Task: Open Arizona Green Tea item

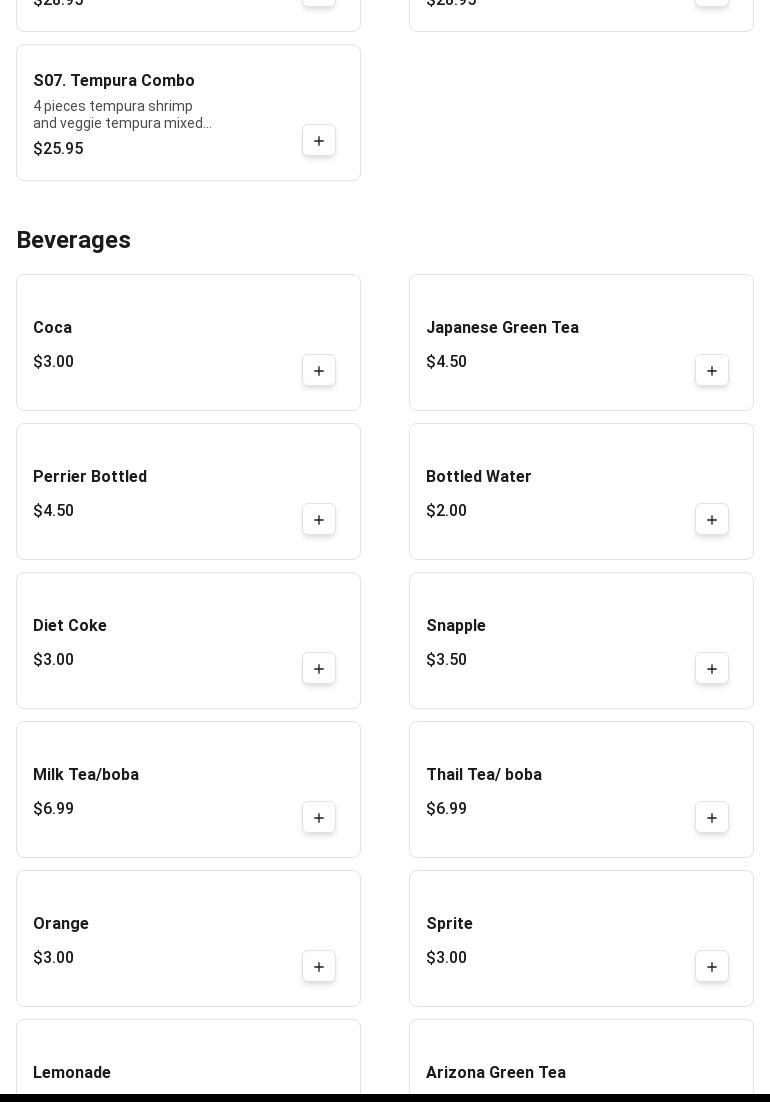Action: coord(496,1073)
